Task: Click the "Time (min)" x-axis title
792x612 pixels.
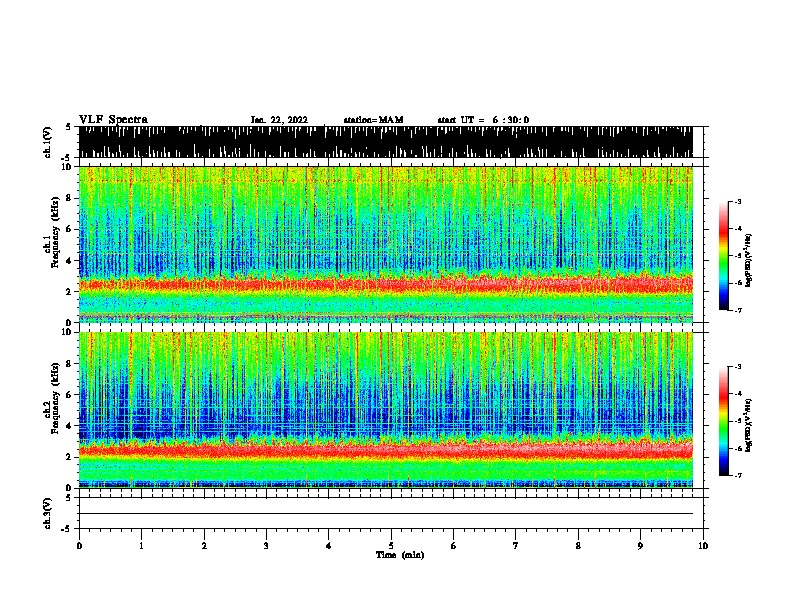Action: pos(400,555)
